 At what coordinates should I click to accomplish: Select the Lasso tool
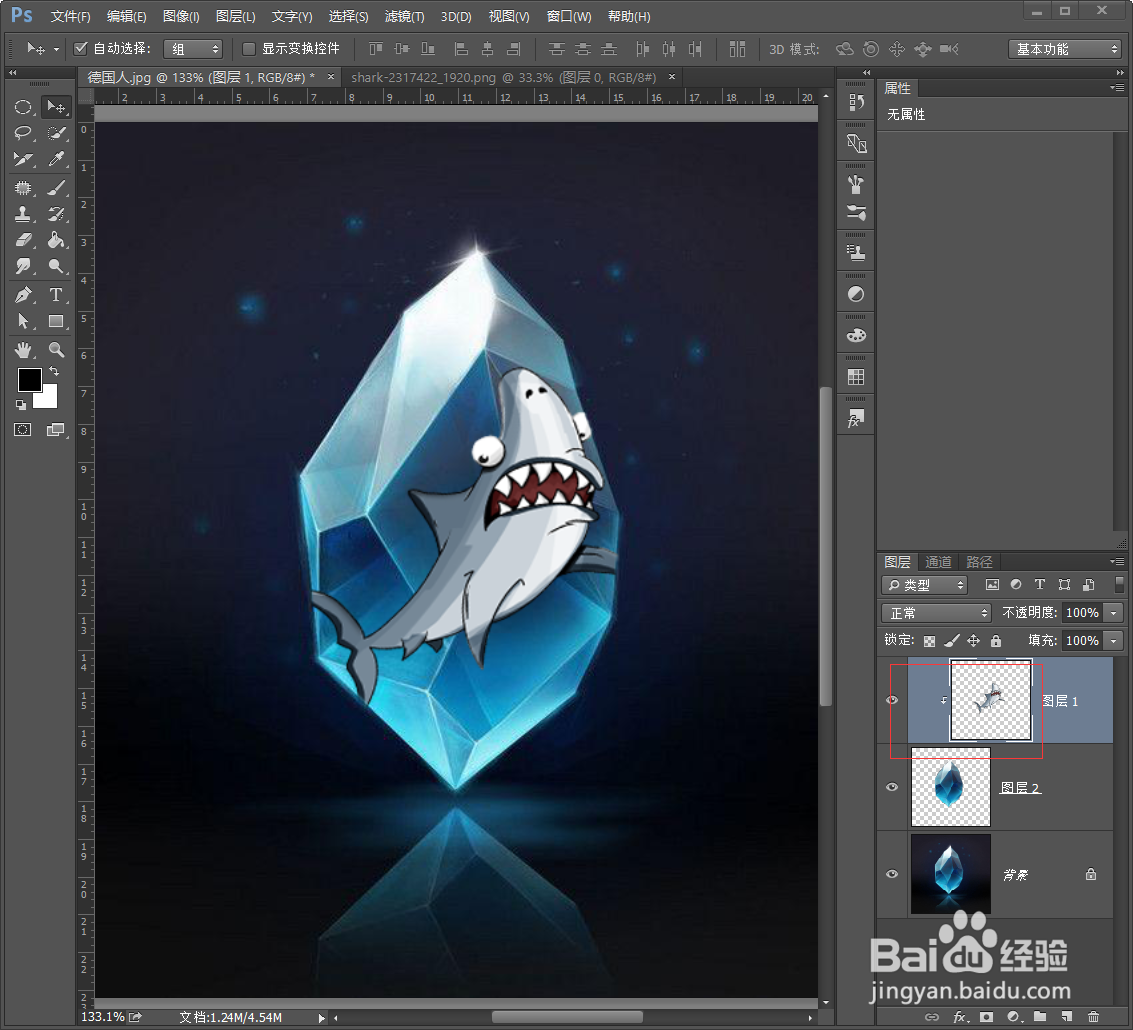23,133
